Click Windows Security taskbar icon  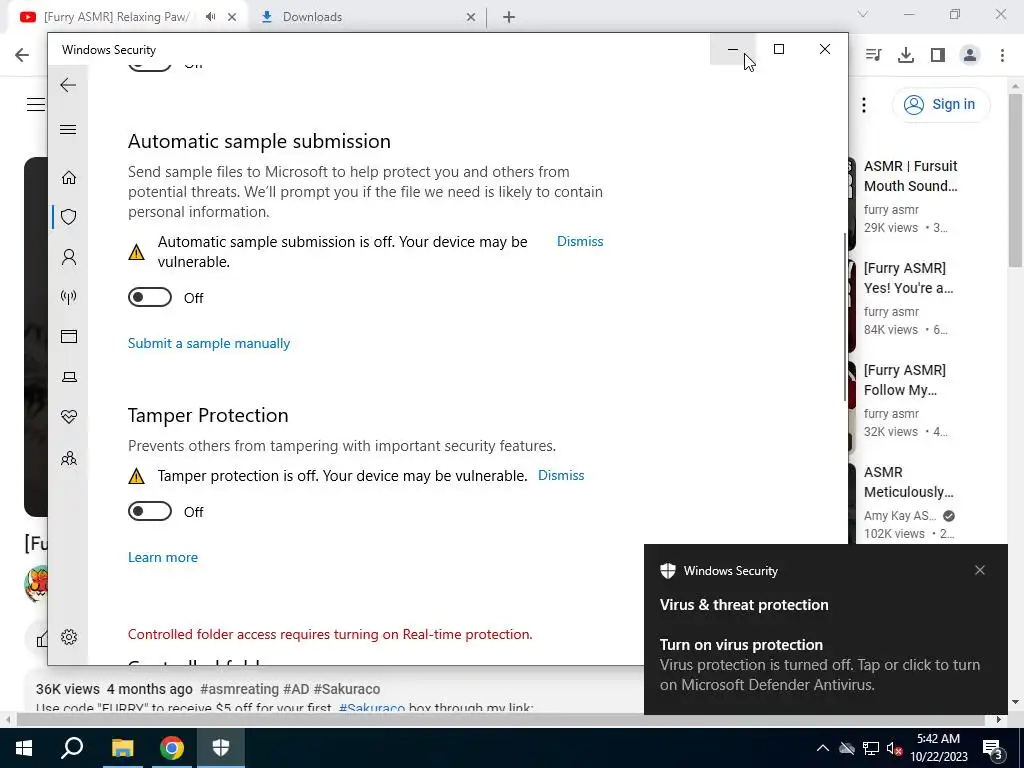click(221, 748)
